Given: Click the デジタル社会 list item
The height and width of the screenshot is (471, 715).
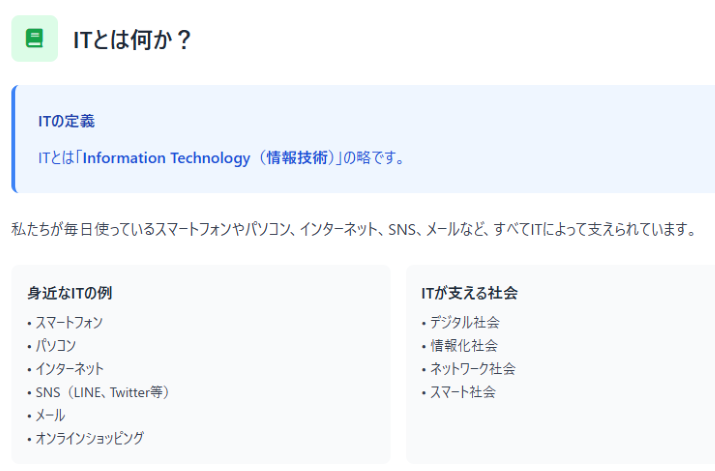Looking at the screenshot, I should click(464, 322).
